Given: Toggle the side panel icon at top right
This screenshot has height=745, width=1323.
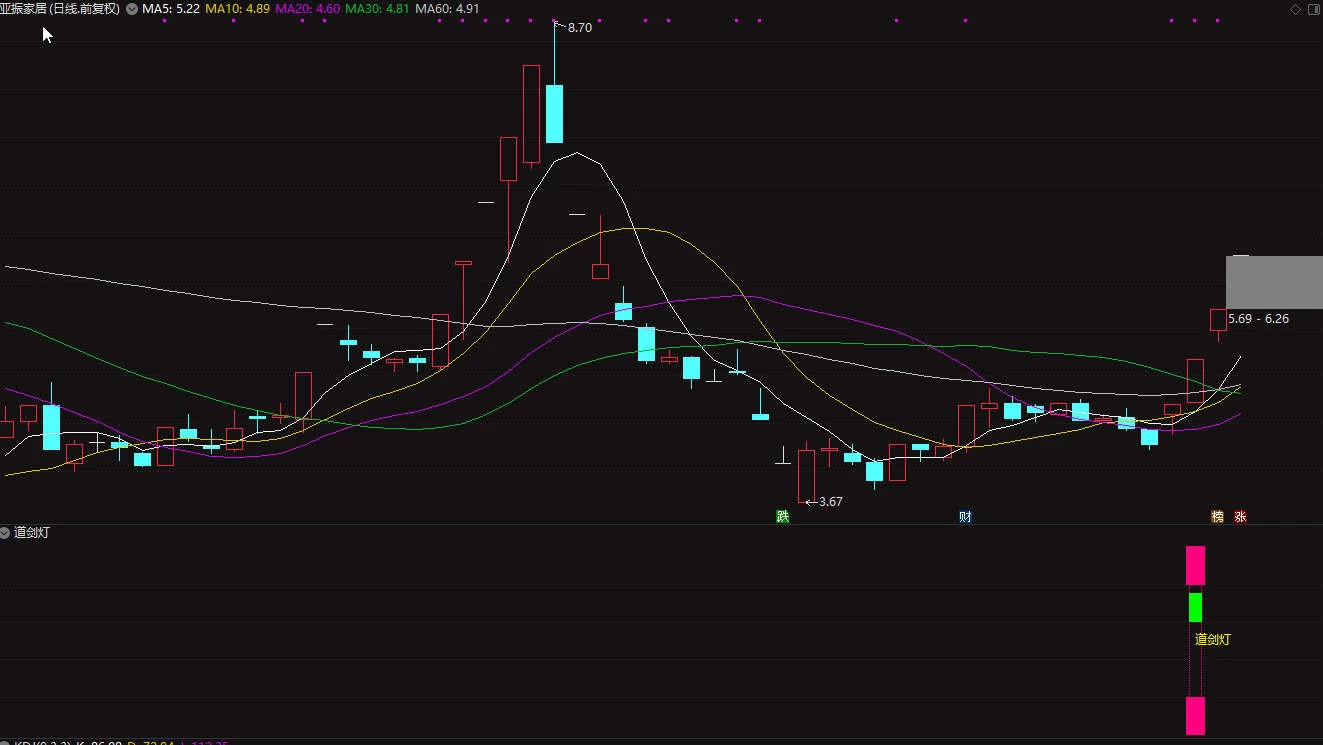Looking at the screenshot, I should [x=1313, y=9].
